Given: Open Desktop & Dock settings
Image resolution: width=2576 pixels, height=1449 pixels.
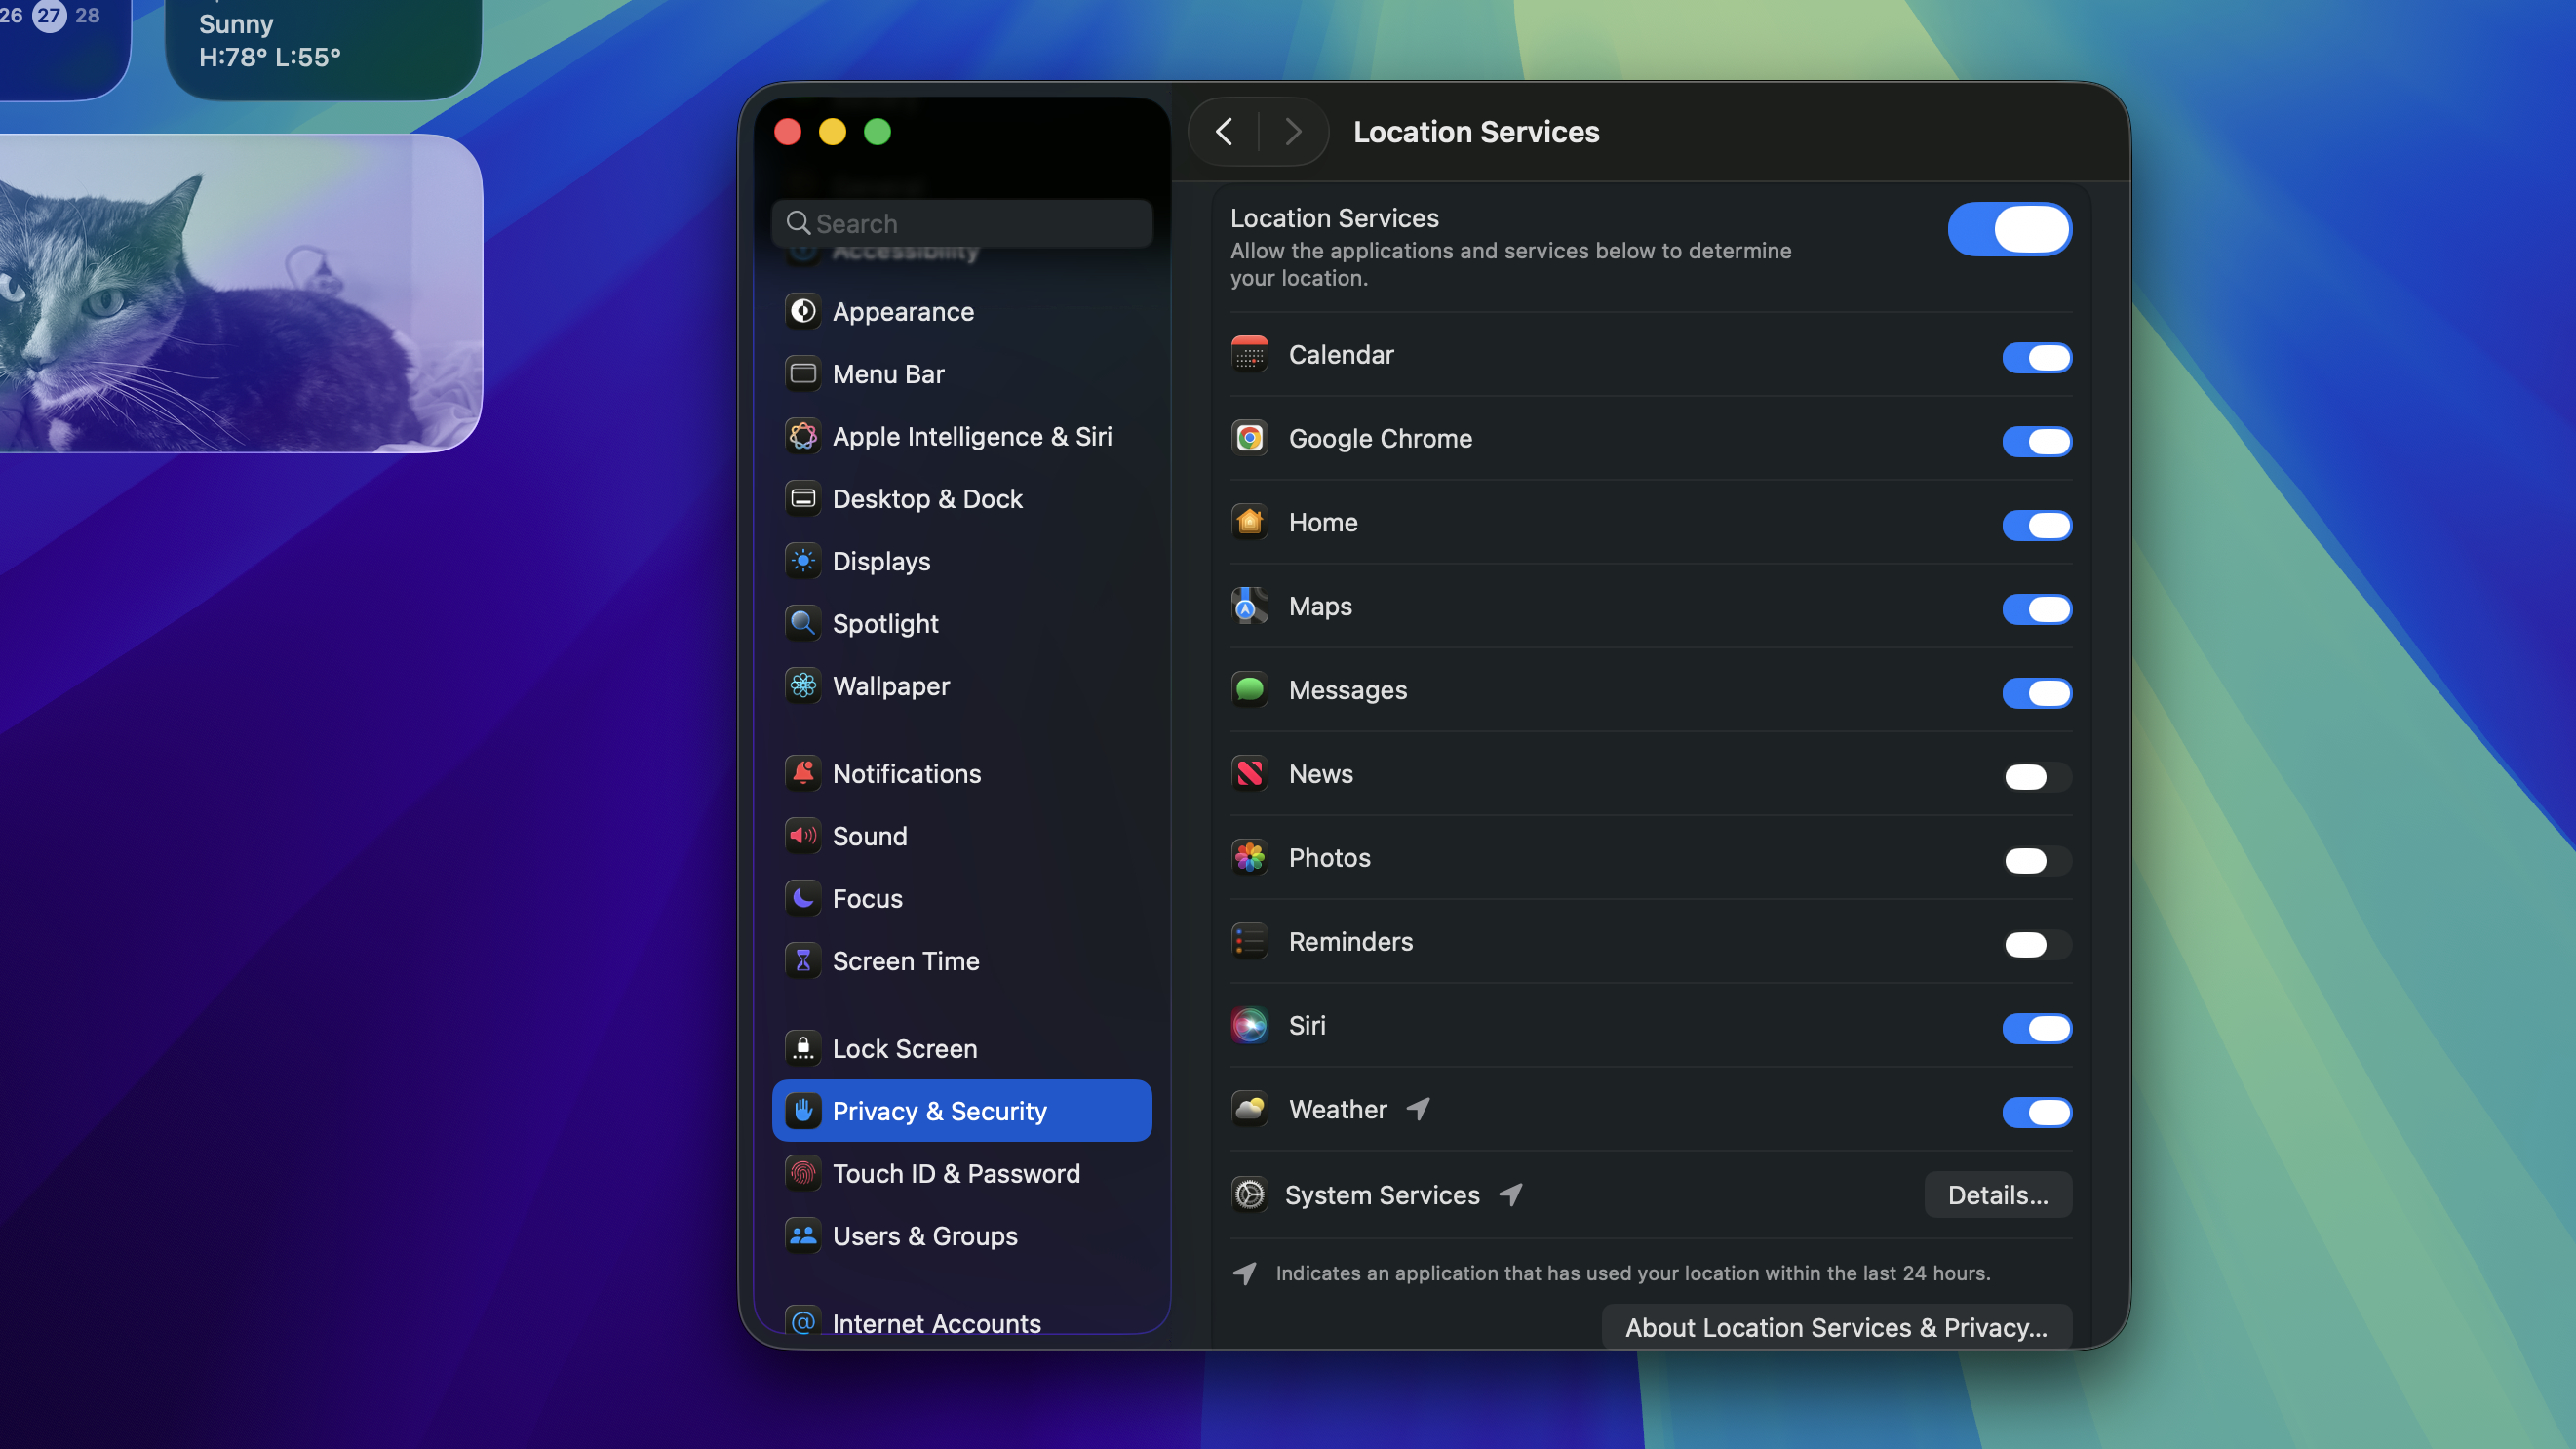Looking at the screenshot, I should coord(926,499).
